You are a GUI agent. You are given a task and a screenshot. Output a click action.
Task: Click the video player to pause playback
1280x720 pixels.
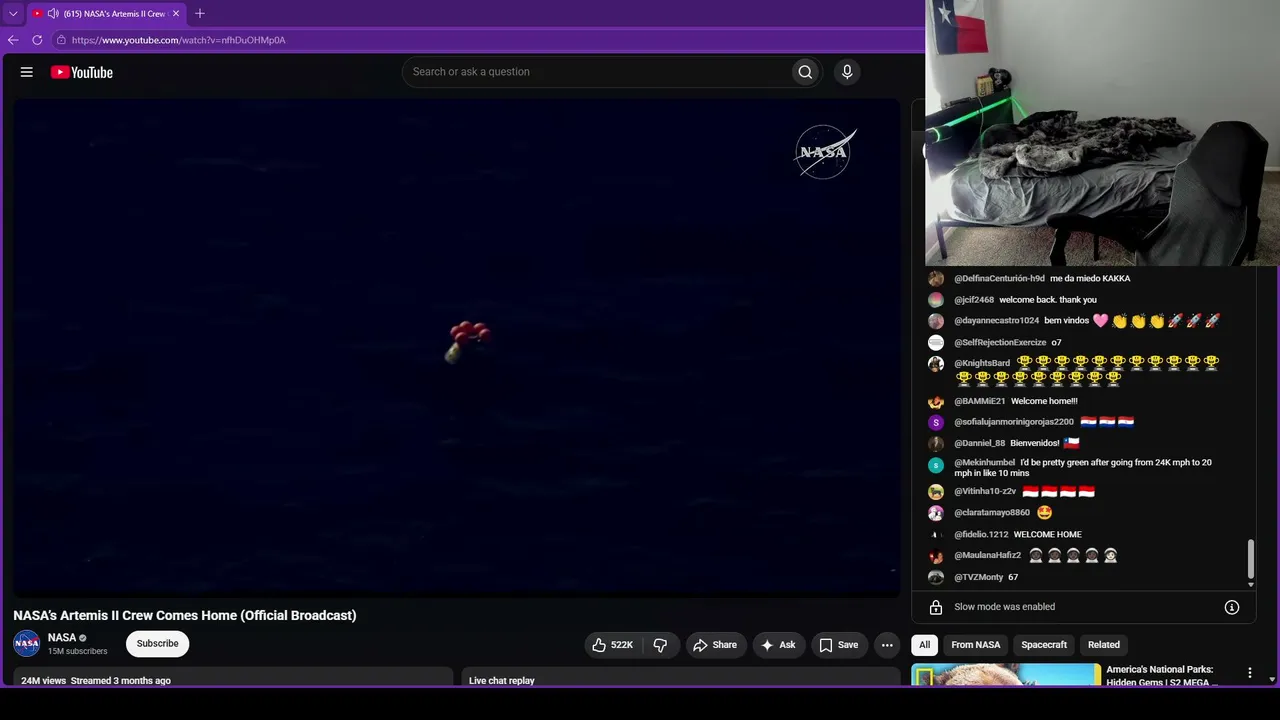[457, 347]
